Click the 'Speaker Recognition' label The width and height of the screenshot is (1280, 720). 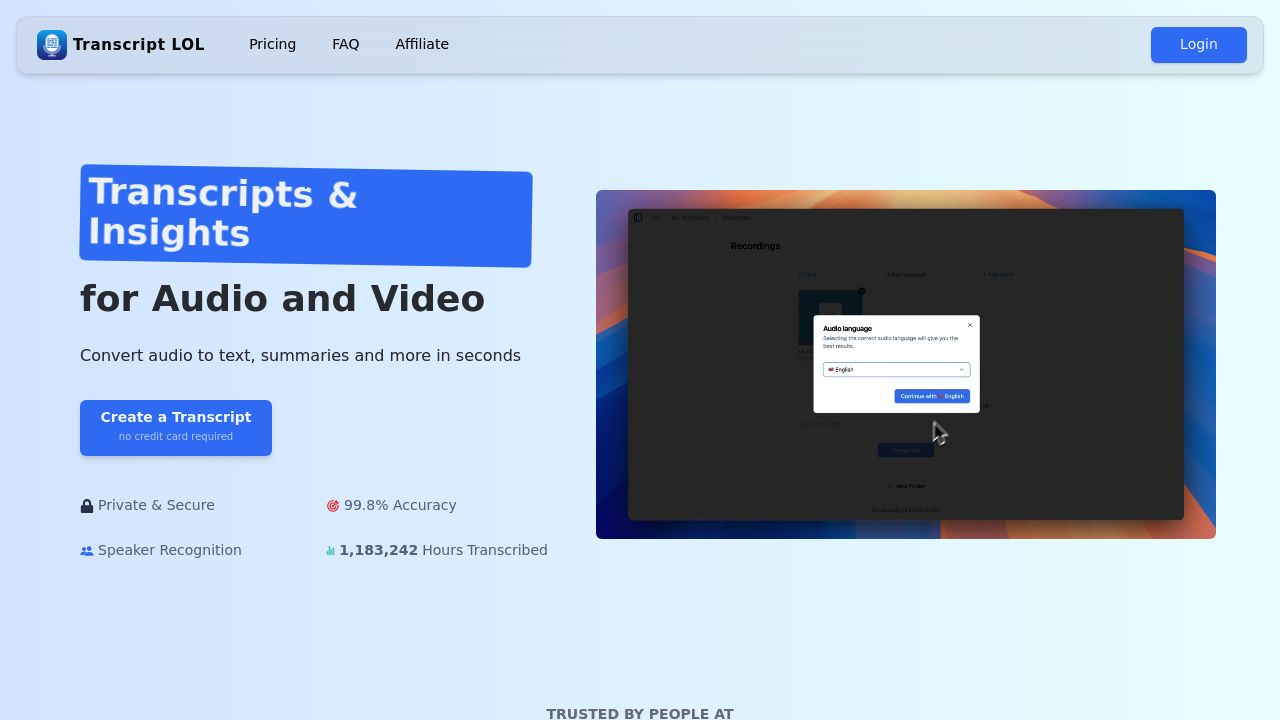[170, 551]
